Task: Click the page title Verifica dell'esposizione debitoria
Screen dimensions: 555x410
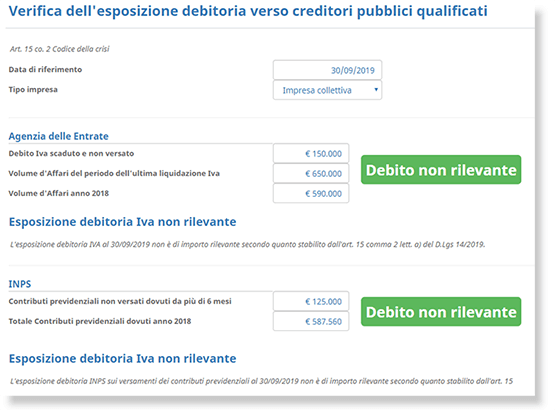Action: [x=248, y=11]
